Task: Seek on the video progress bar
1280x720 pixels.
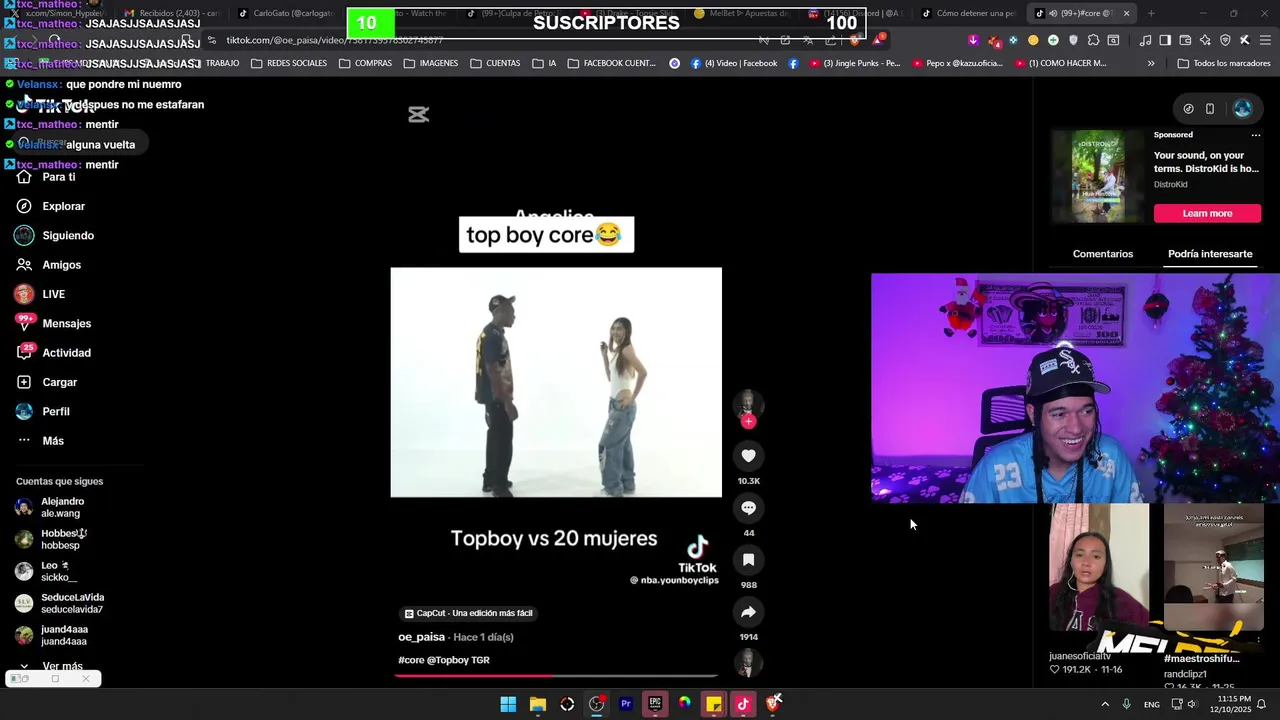Action: pos(556,676)
